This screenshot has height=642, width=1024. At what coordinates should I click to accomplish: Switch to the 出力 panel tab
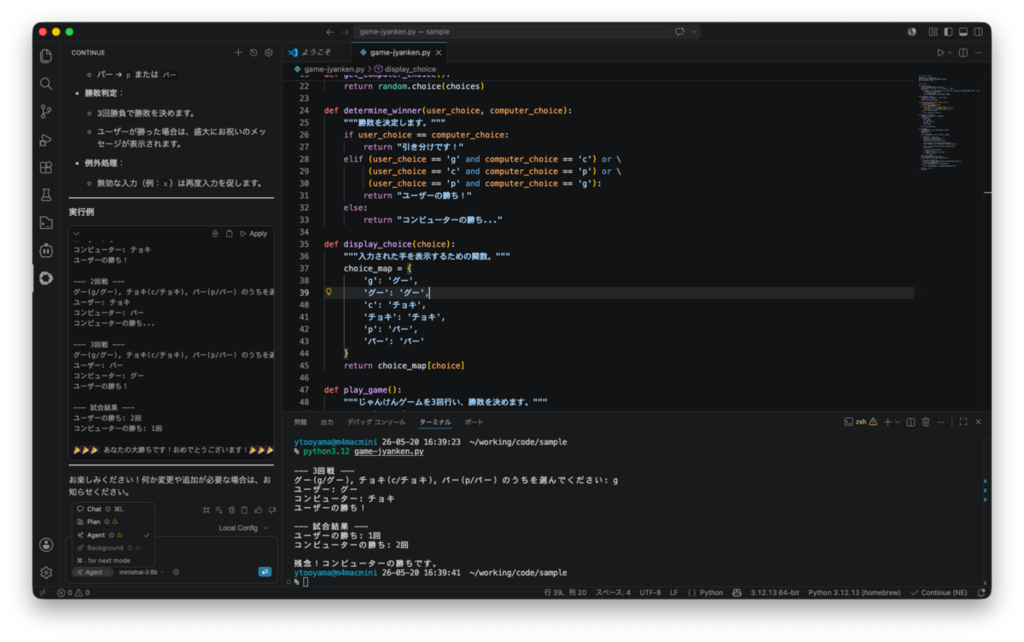pyautogui.click(x=327, y=422)
